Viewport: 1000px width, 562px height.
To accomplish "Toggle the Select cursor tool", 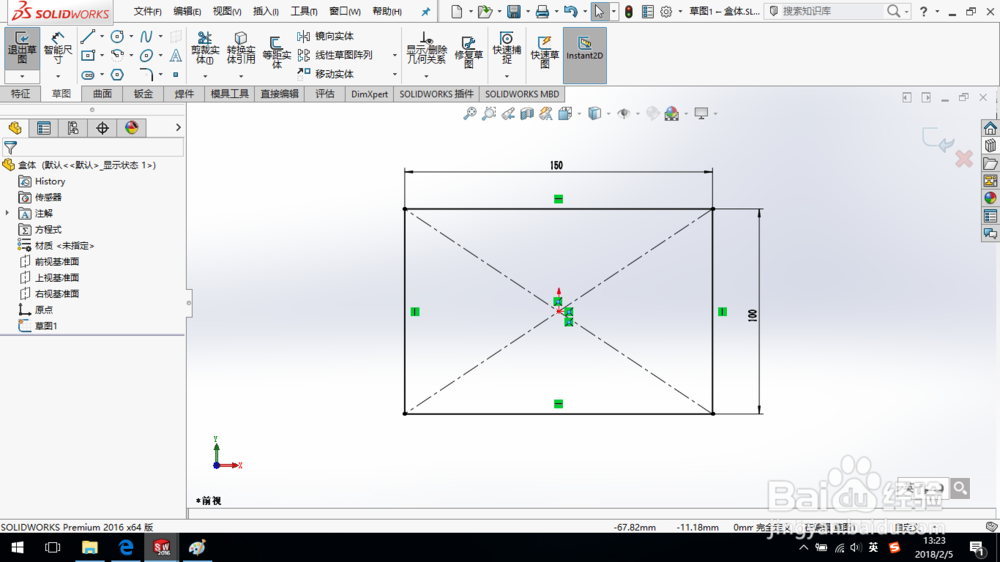I will [598, 11].
